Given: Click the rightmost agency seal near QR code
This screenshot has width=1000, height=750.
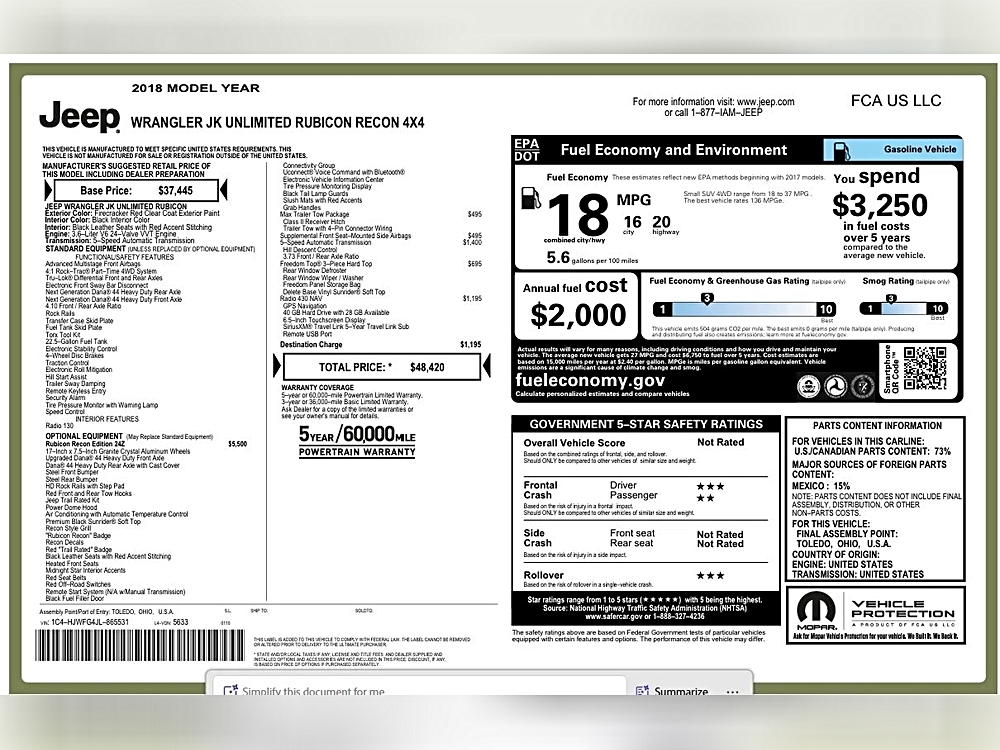Looking at the screenshot, I should [862, 385].
